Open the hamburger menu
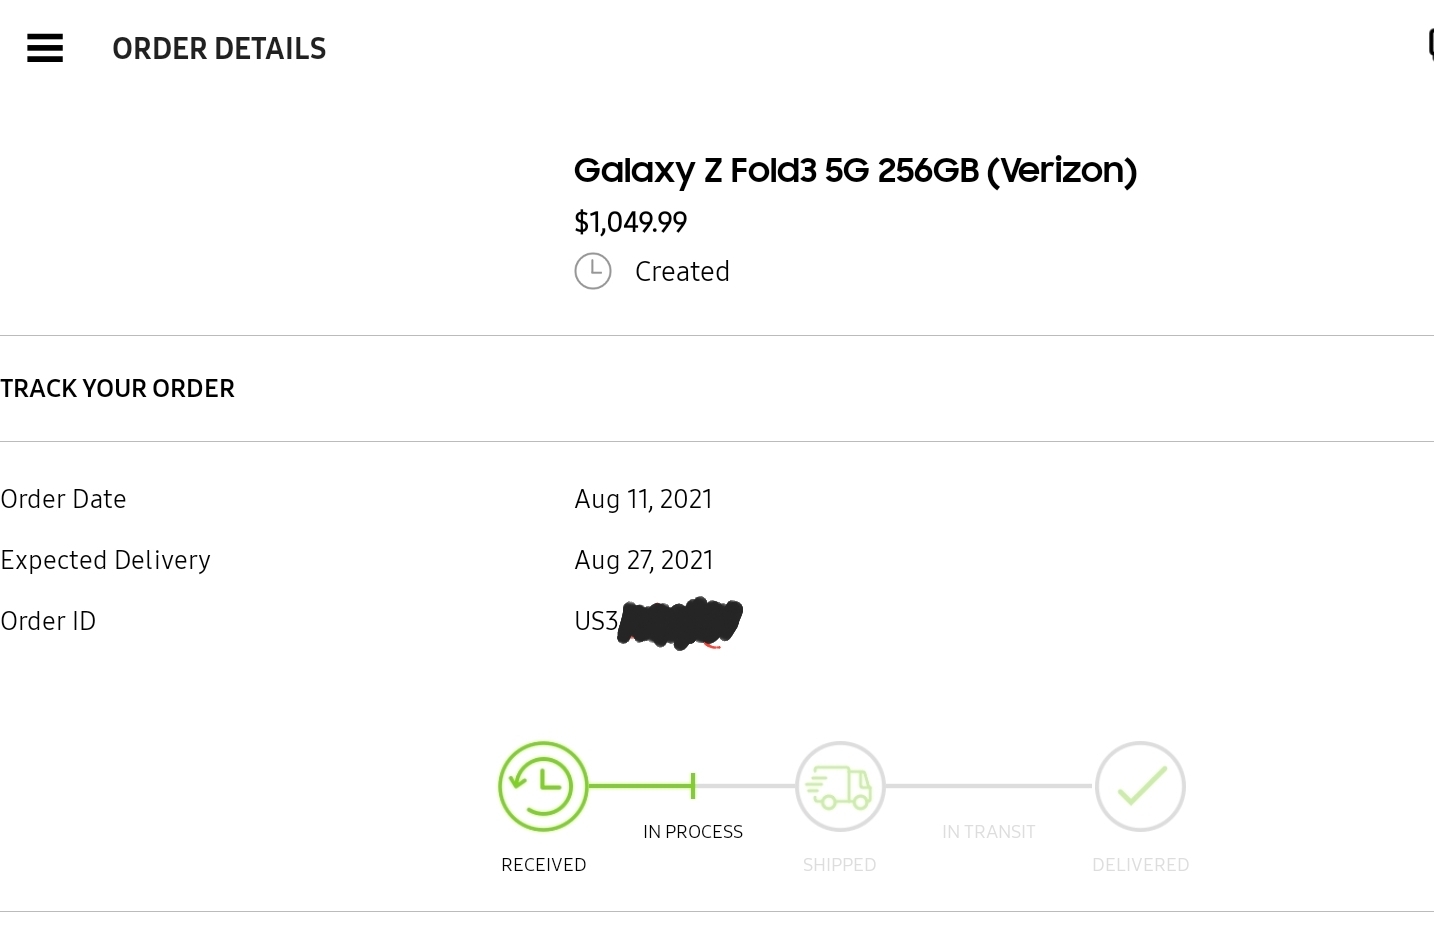 [45, 48]
